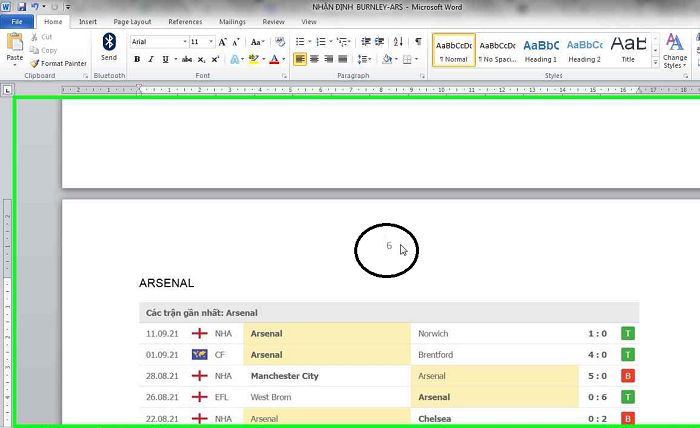Click the Copy command
700x428 pixels.
43,50
